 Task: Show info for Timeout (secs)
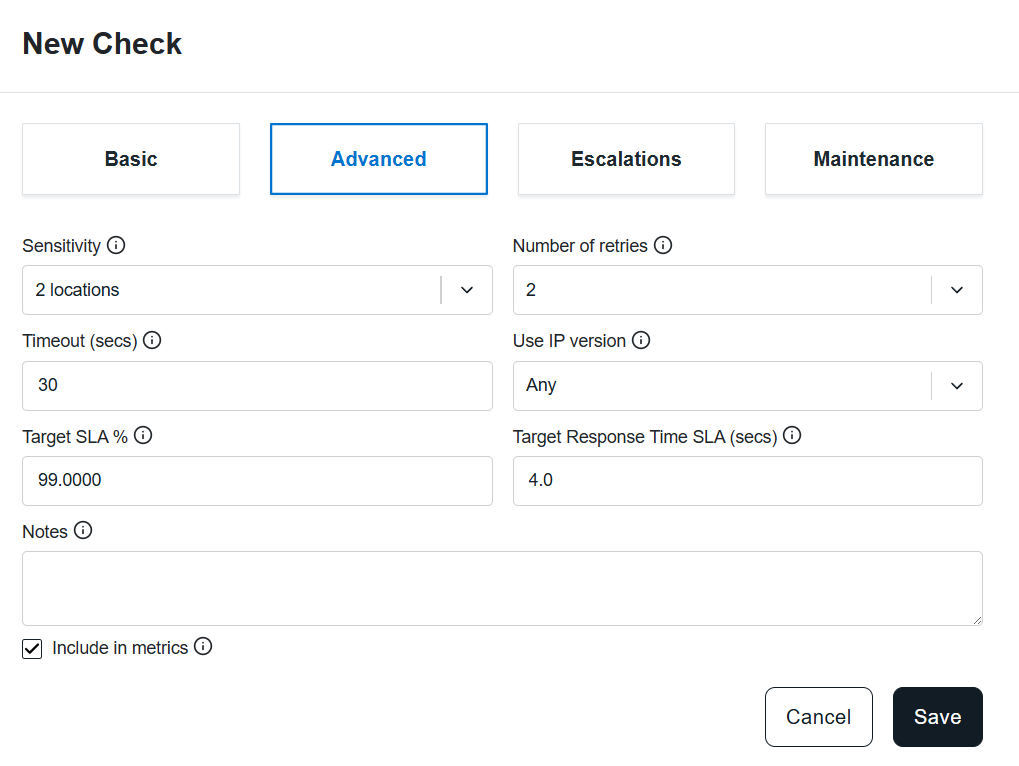pos(152,340)
